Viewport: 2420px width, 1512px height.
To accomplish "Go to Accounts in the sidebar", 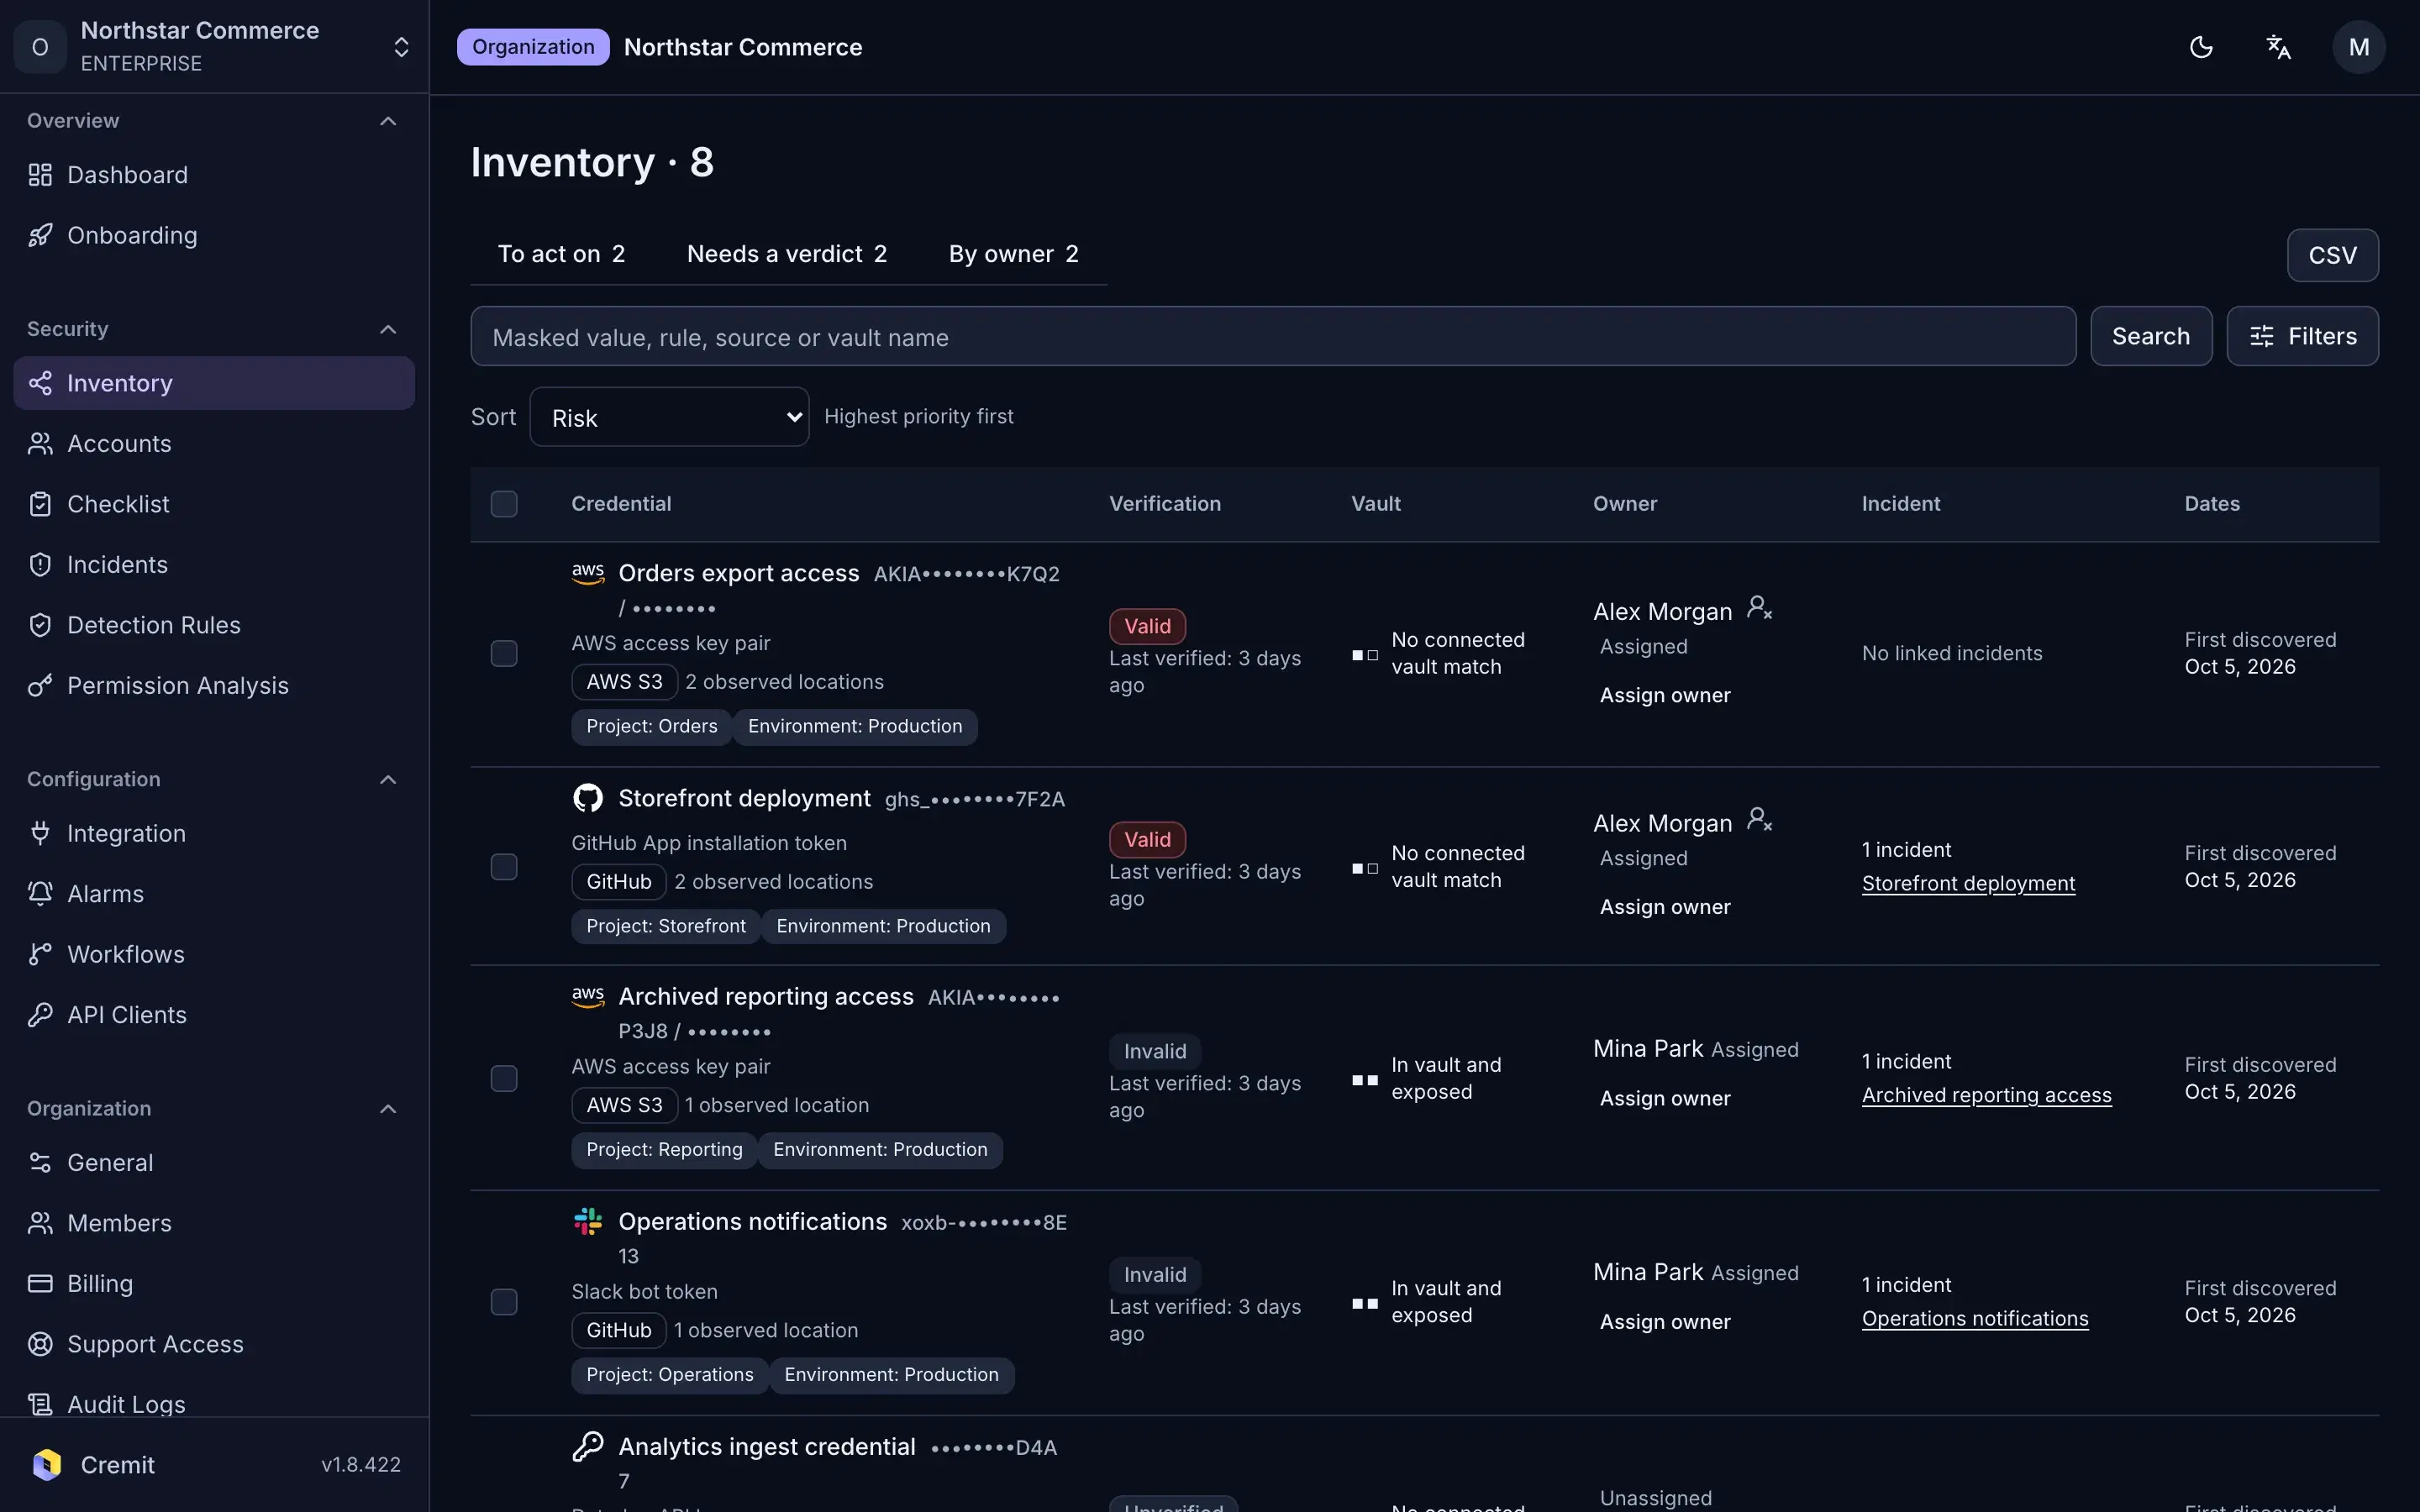I will point(214,443).
